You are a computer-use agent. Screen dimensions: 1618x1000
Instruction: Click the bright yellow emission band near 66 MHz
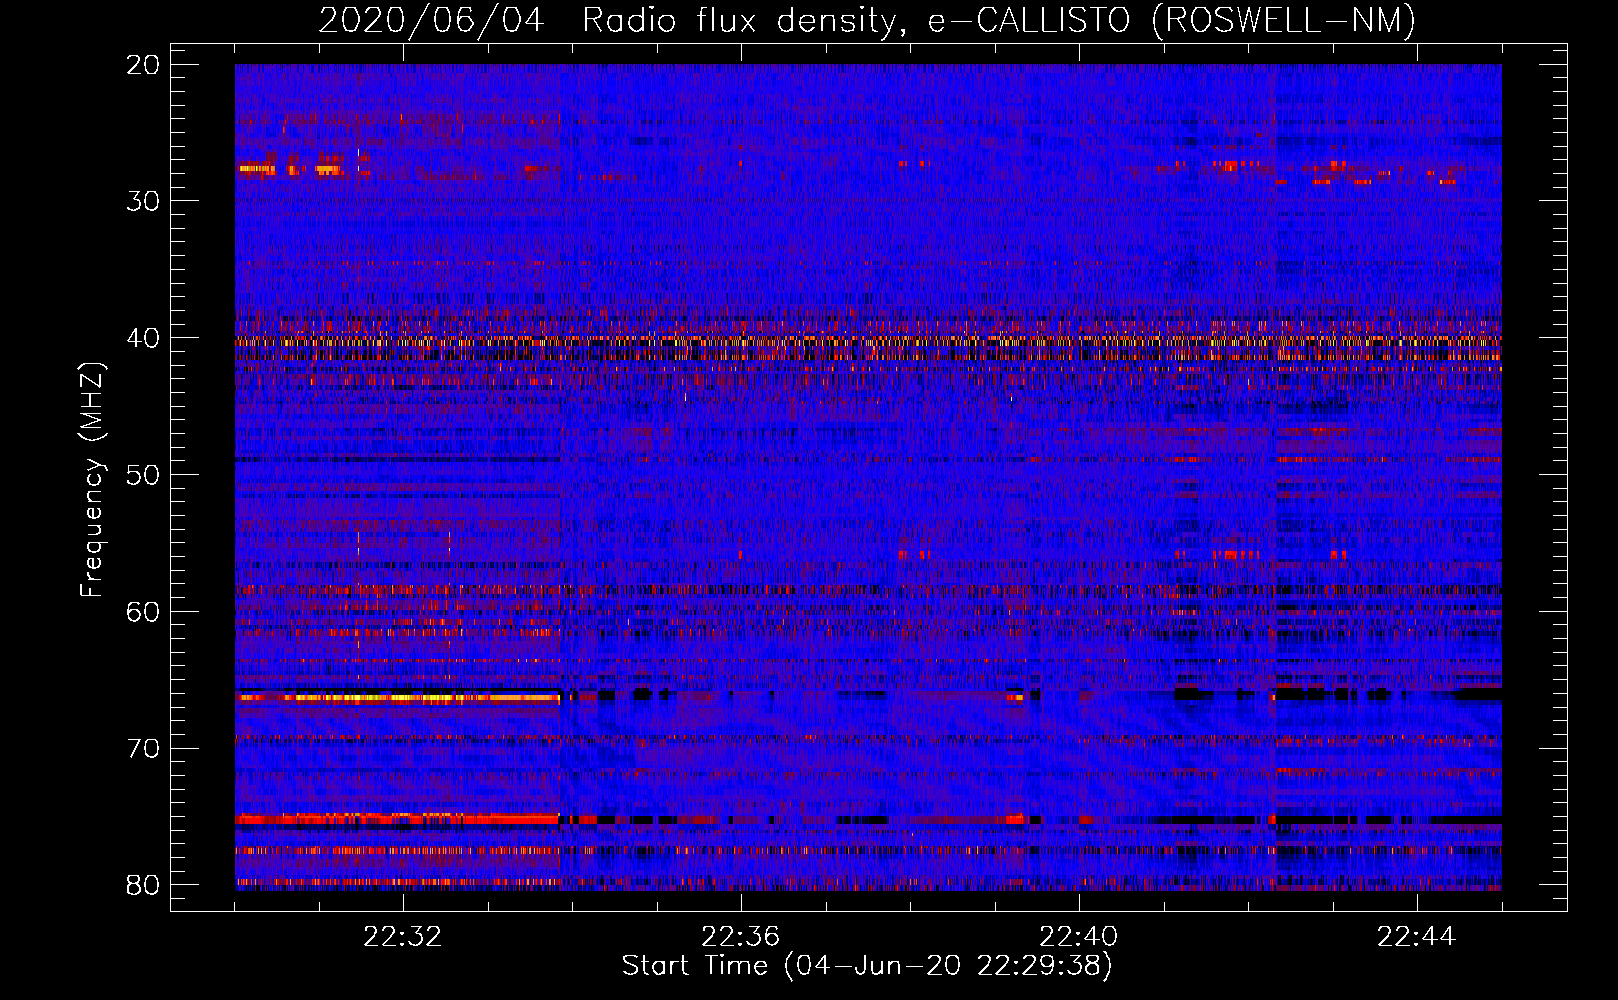point(398,698)
